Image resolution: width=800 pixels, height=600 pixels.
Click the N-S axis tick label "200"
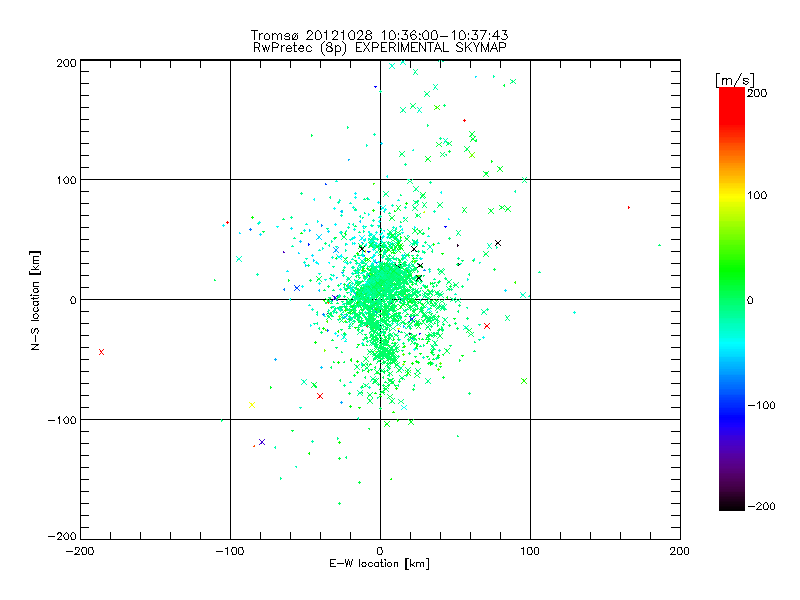66,63
